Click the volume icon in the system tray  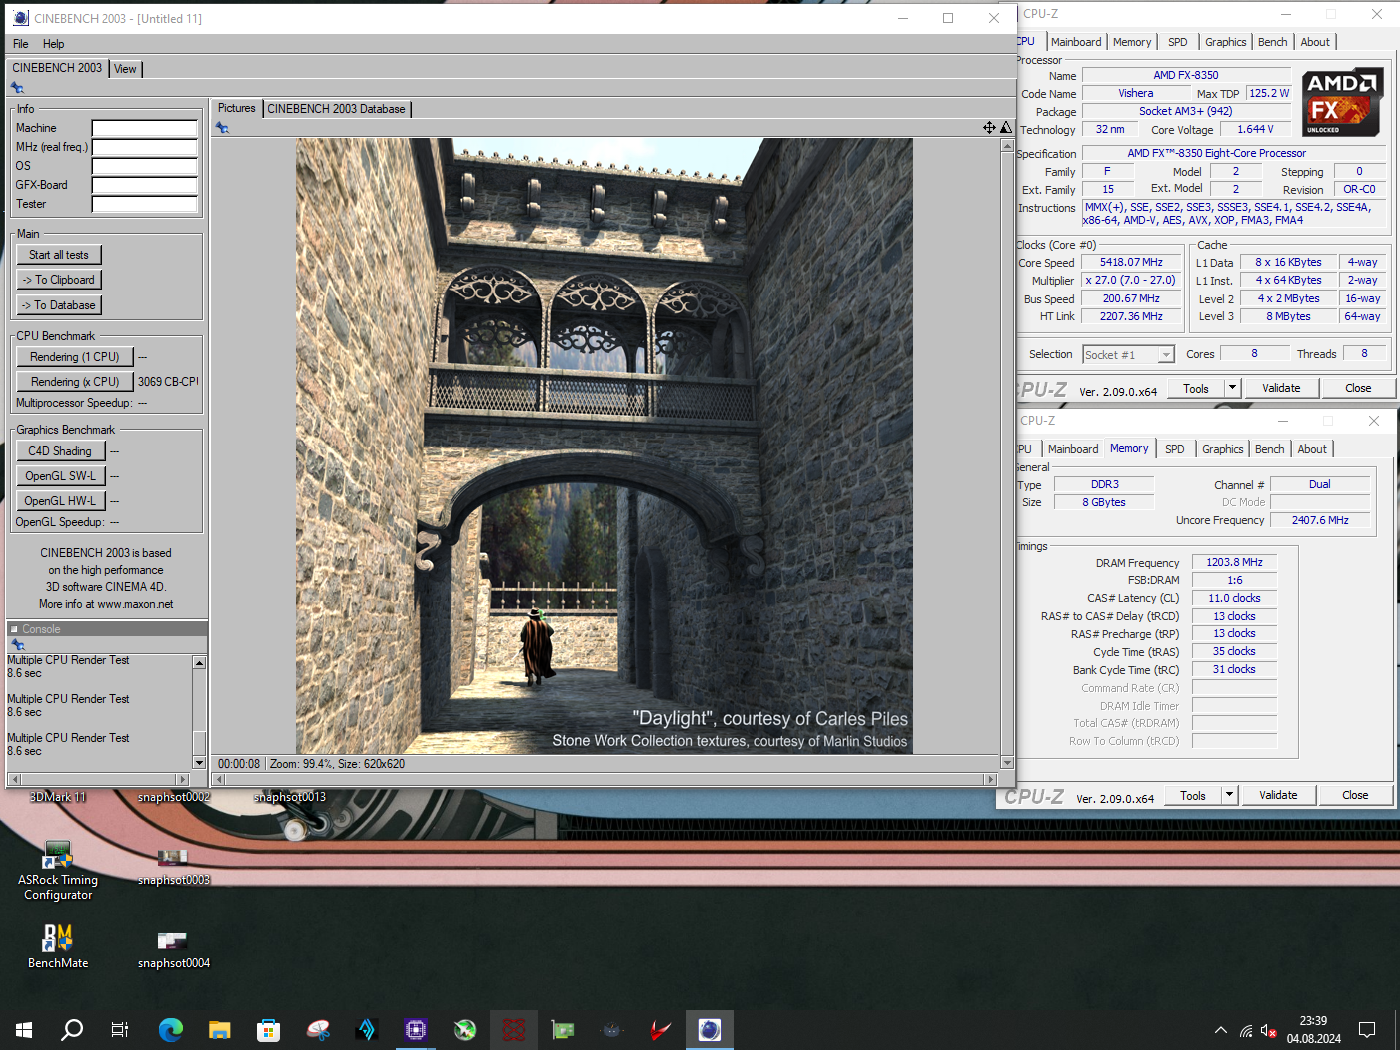[1268, 1030]
